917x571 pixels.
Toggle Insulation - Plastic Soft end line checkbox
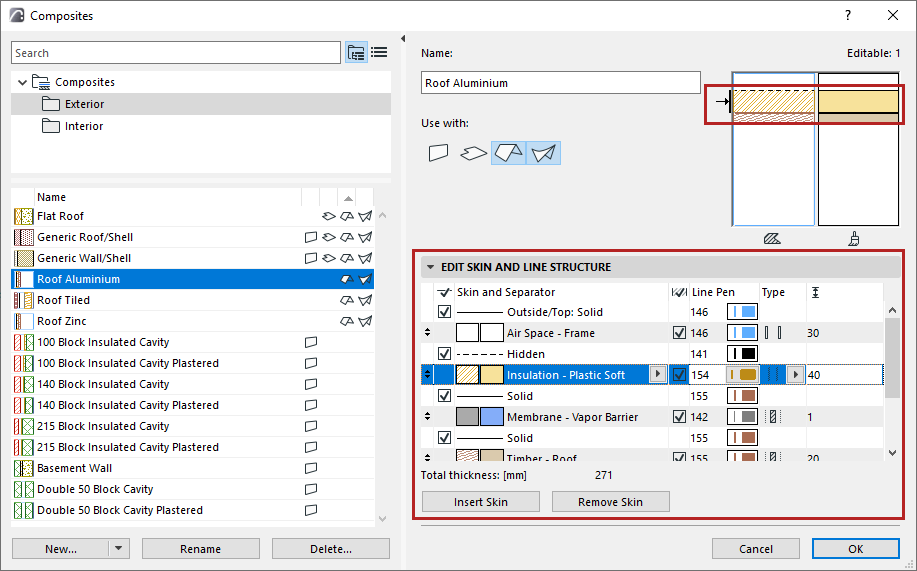[679, 375]
